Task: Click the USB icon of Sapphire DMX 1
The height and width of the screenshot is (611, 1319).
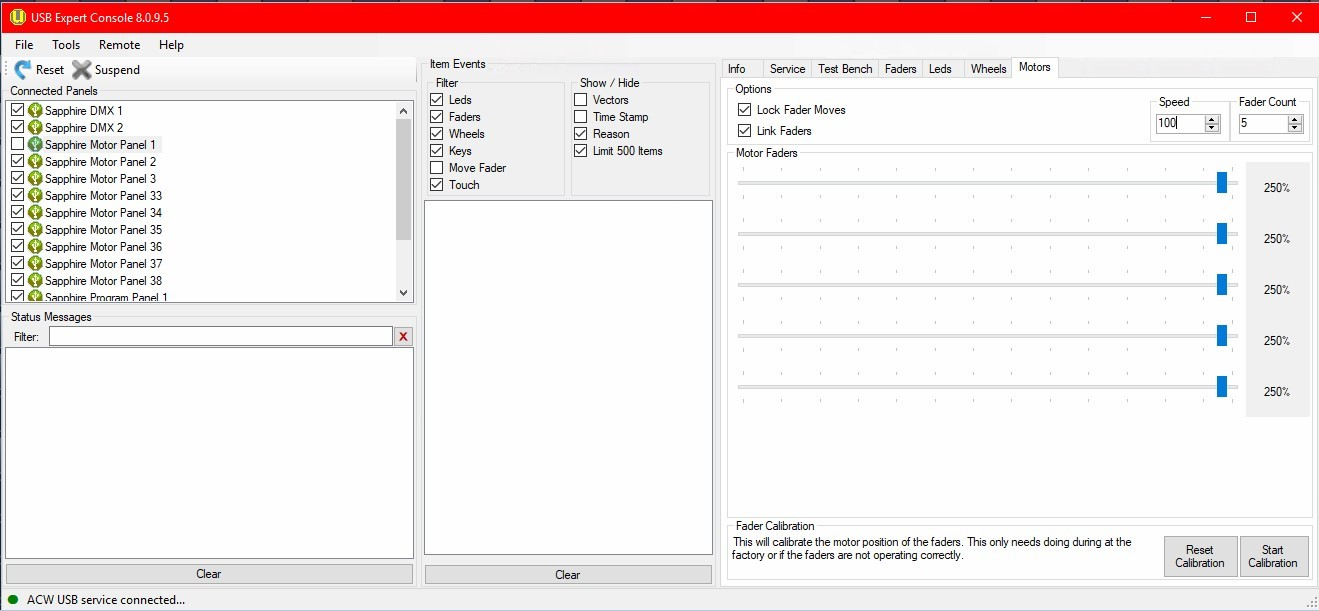Action: pyautogui.click(x=35, y=111)
